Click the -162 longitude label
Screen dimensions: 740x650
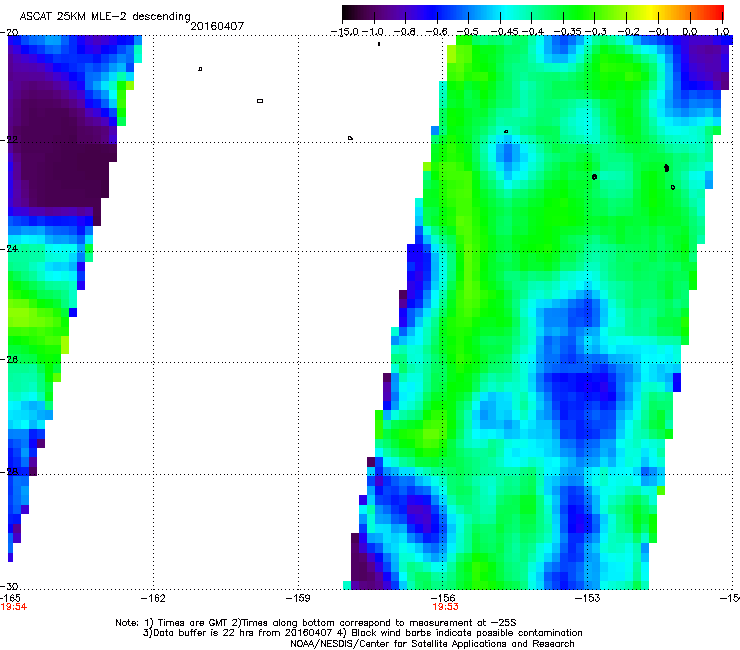[x=153, y=599]
